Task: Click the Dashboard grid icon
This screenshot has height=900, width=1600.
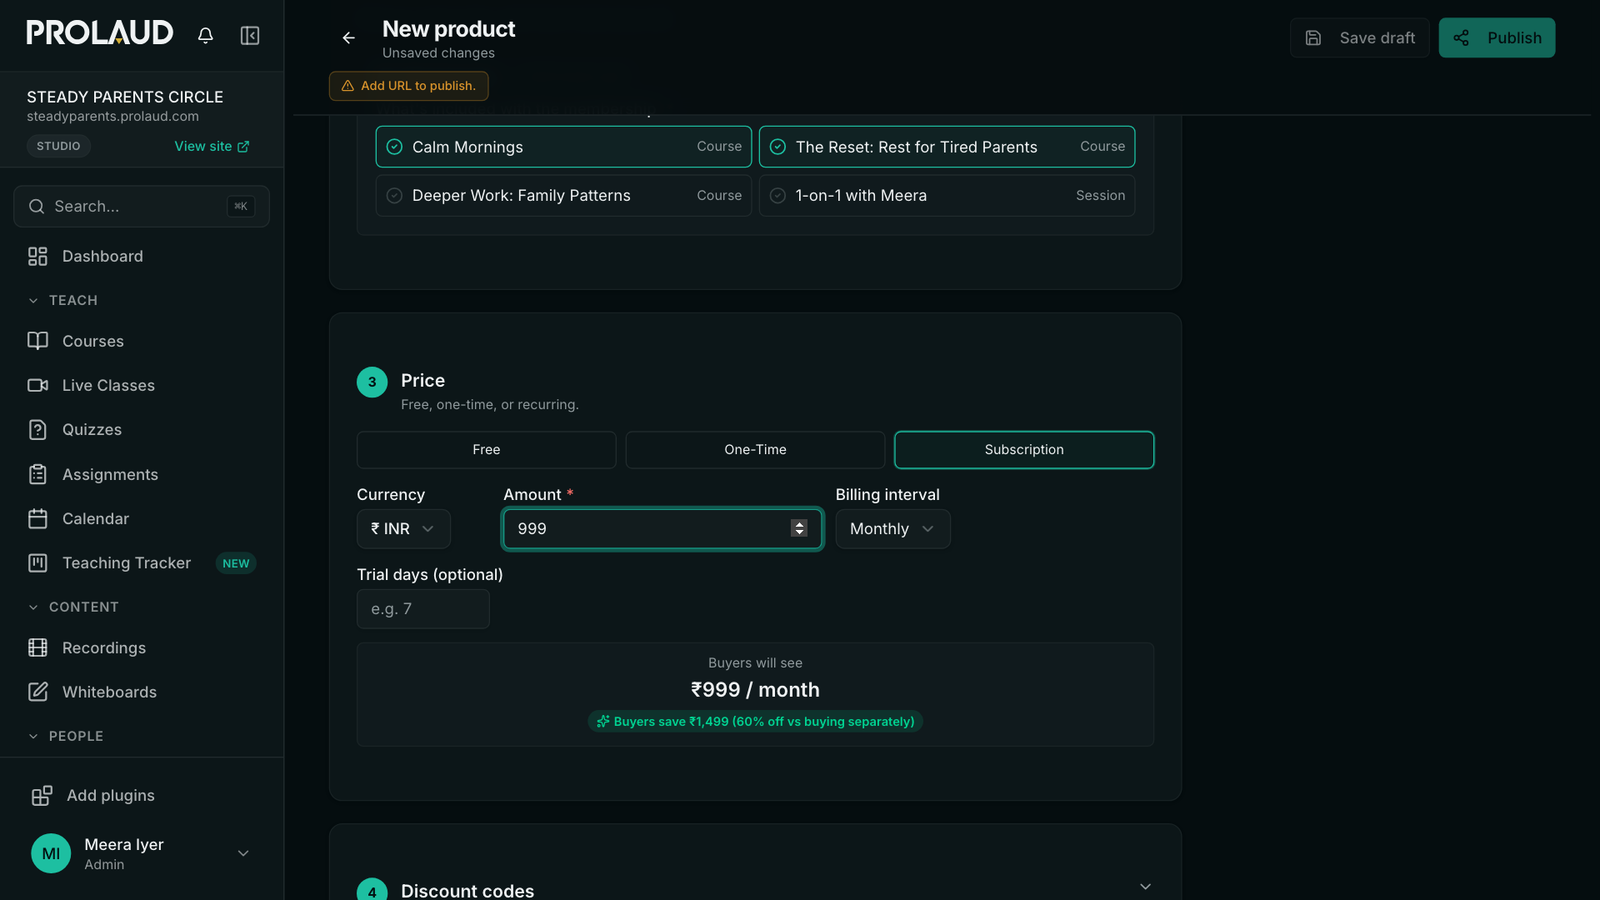Action: (x=38, y=256)
